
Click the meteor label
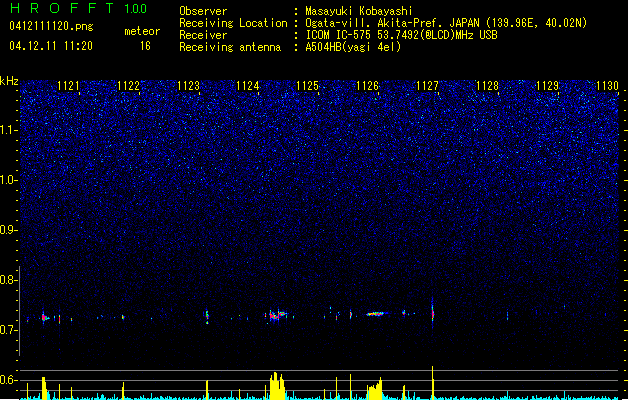(142, 31)
